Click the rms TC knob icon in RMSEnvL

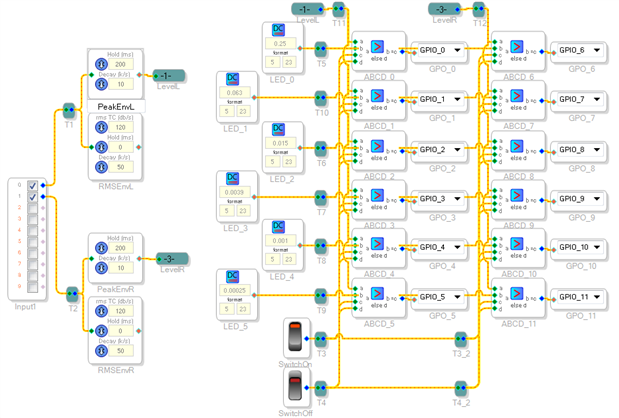[101, 127]
